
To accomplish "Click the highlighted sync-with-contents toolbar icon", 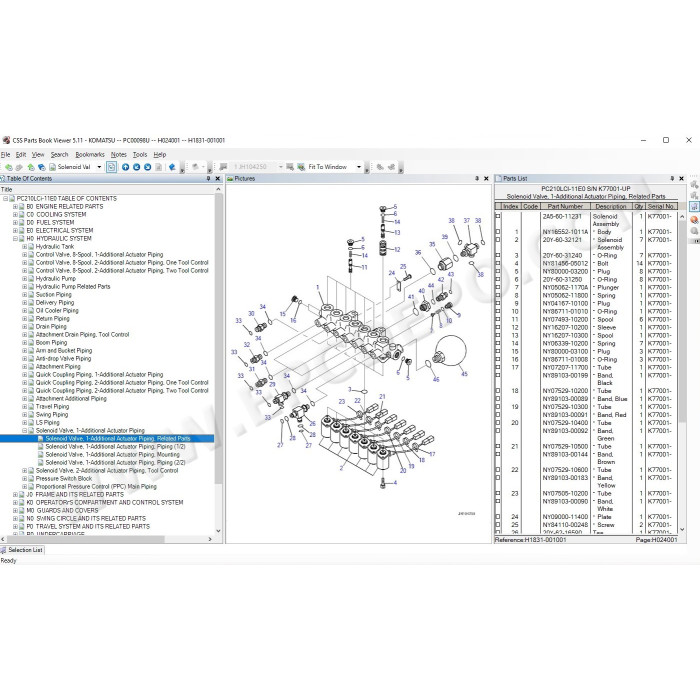I will pyautogui.click(x=111, y=167).
